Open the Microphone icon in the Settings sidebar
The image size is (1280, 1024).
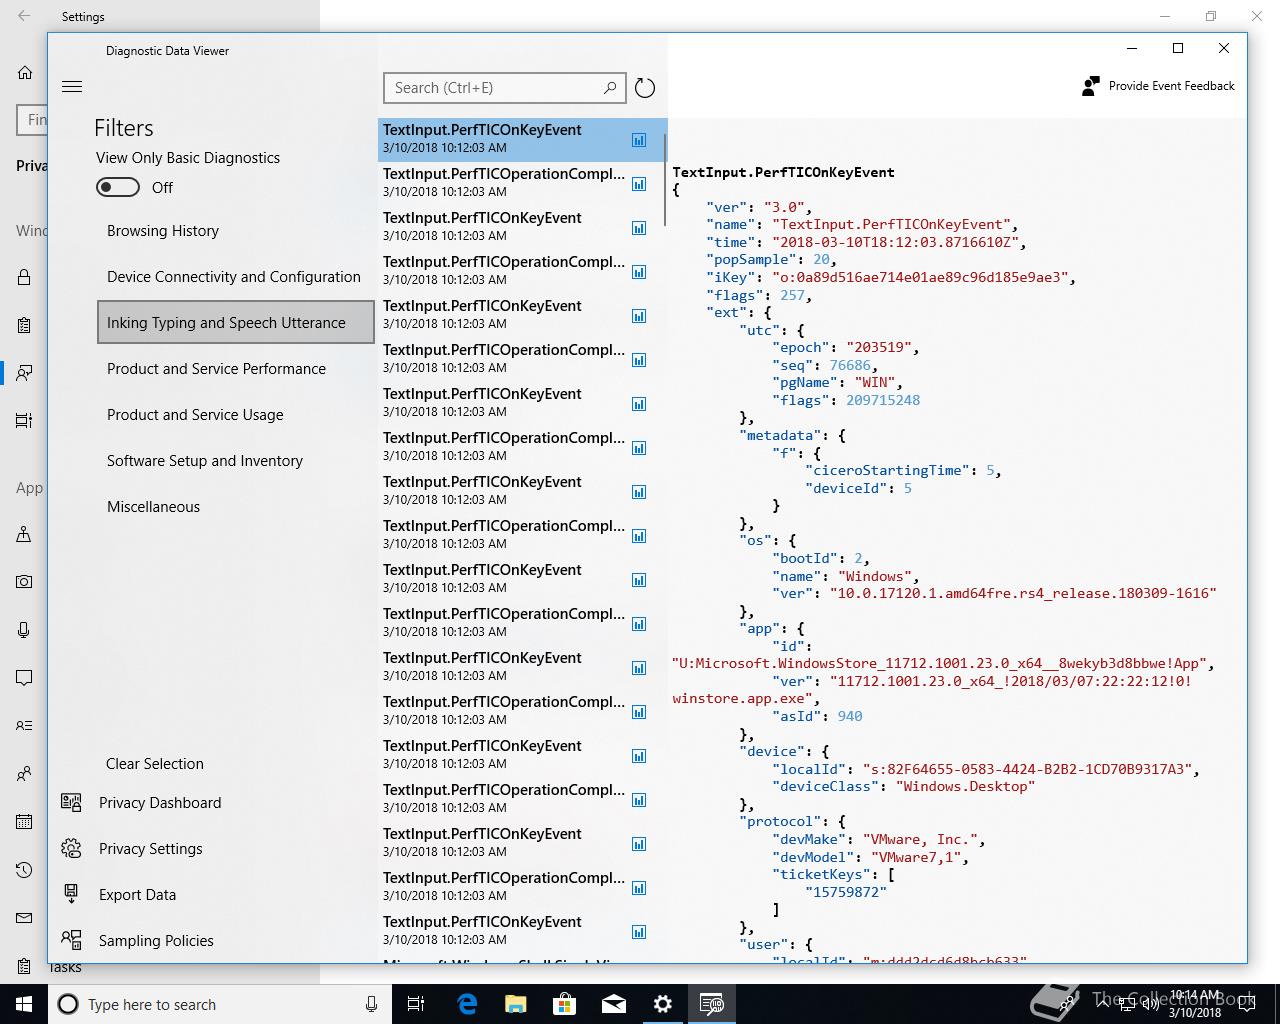(24, 630)
